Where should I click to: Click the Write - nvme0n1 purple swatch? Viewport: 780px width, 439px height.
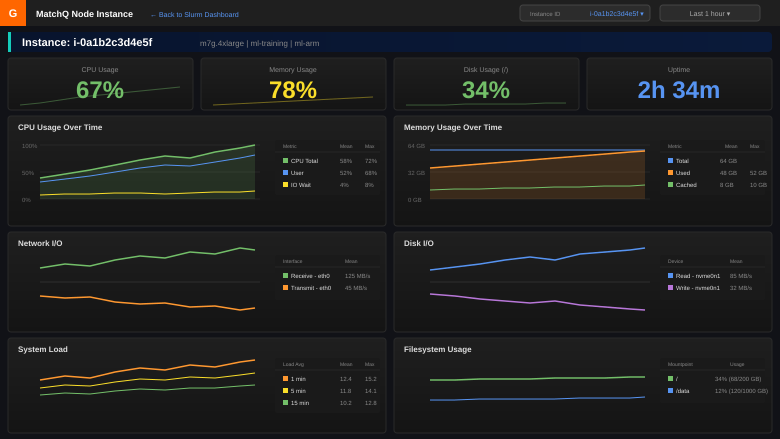pyautogui.click(x=671, y=287)
